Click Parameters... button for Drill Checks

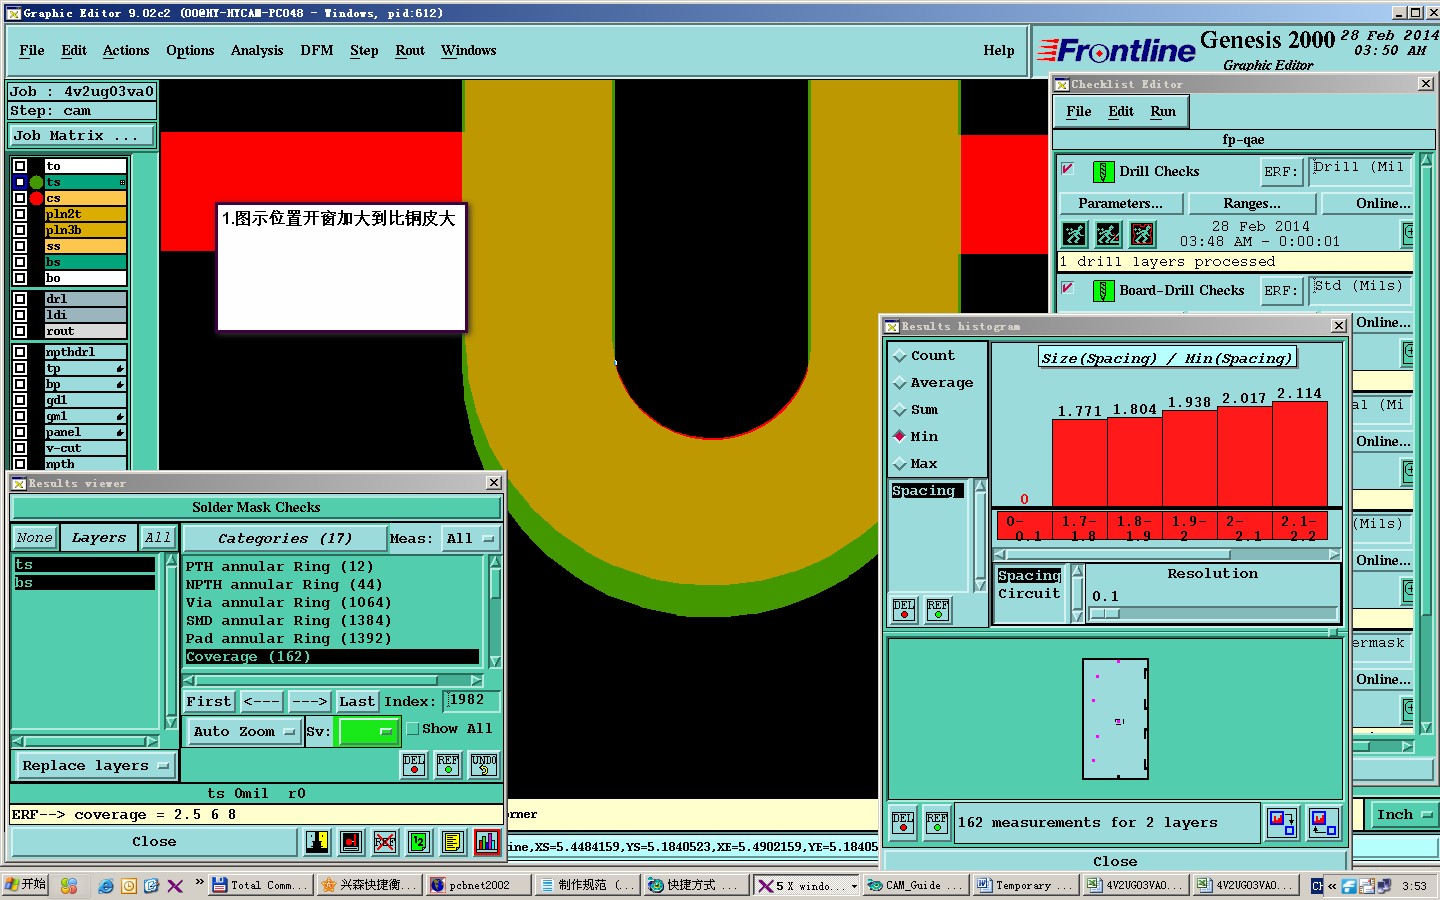coord(1121,203)
